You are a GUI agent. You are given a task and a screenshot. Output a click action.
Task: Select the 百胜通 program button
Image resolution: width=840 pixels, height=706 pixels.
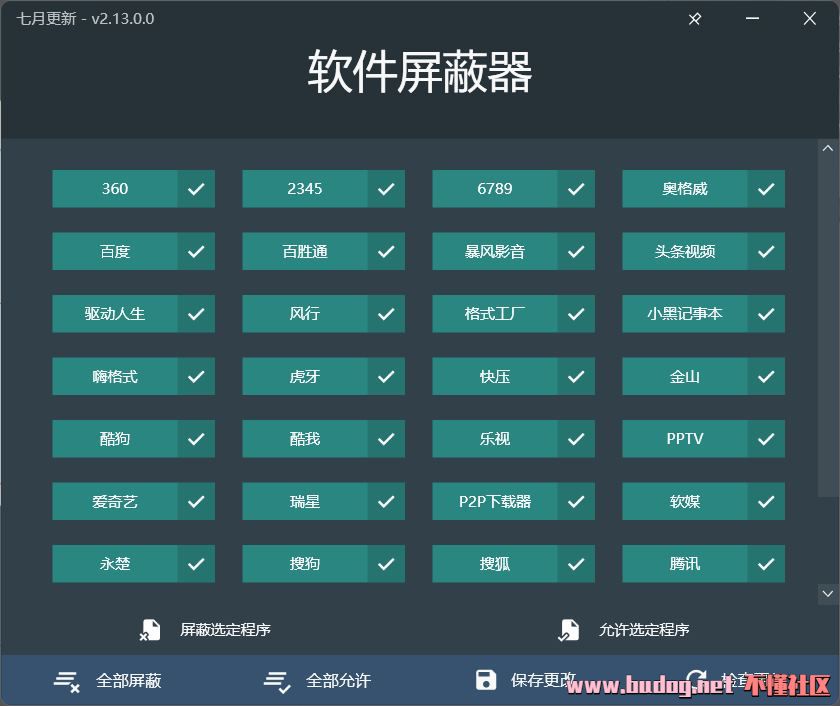[x=305, y=251]
